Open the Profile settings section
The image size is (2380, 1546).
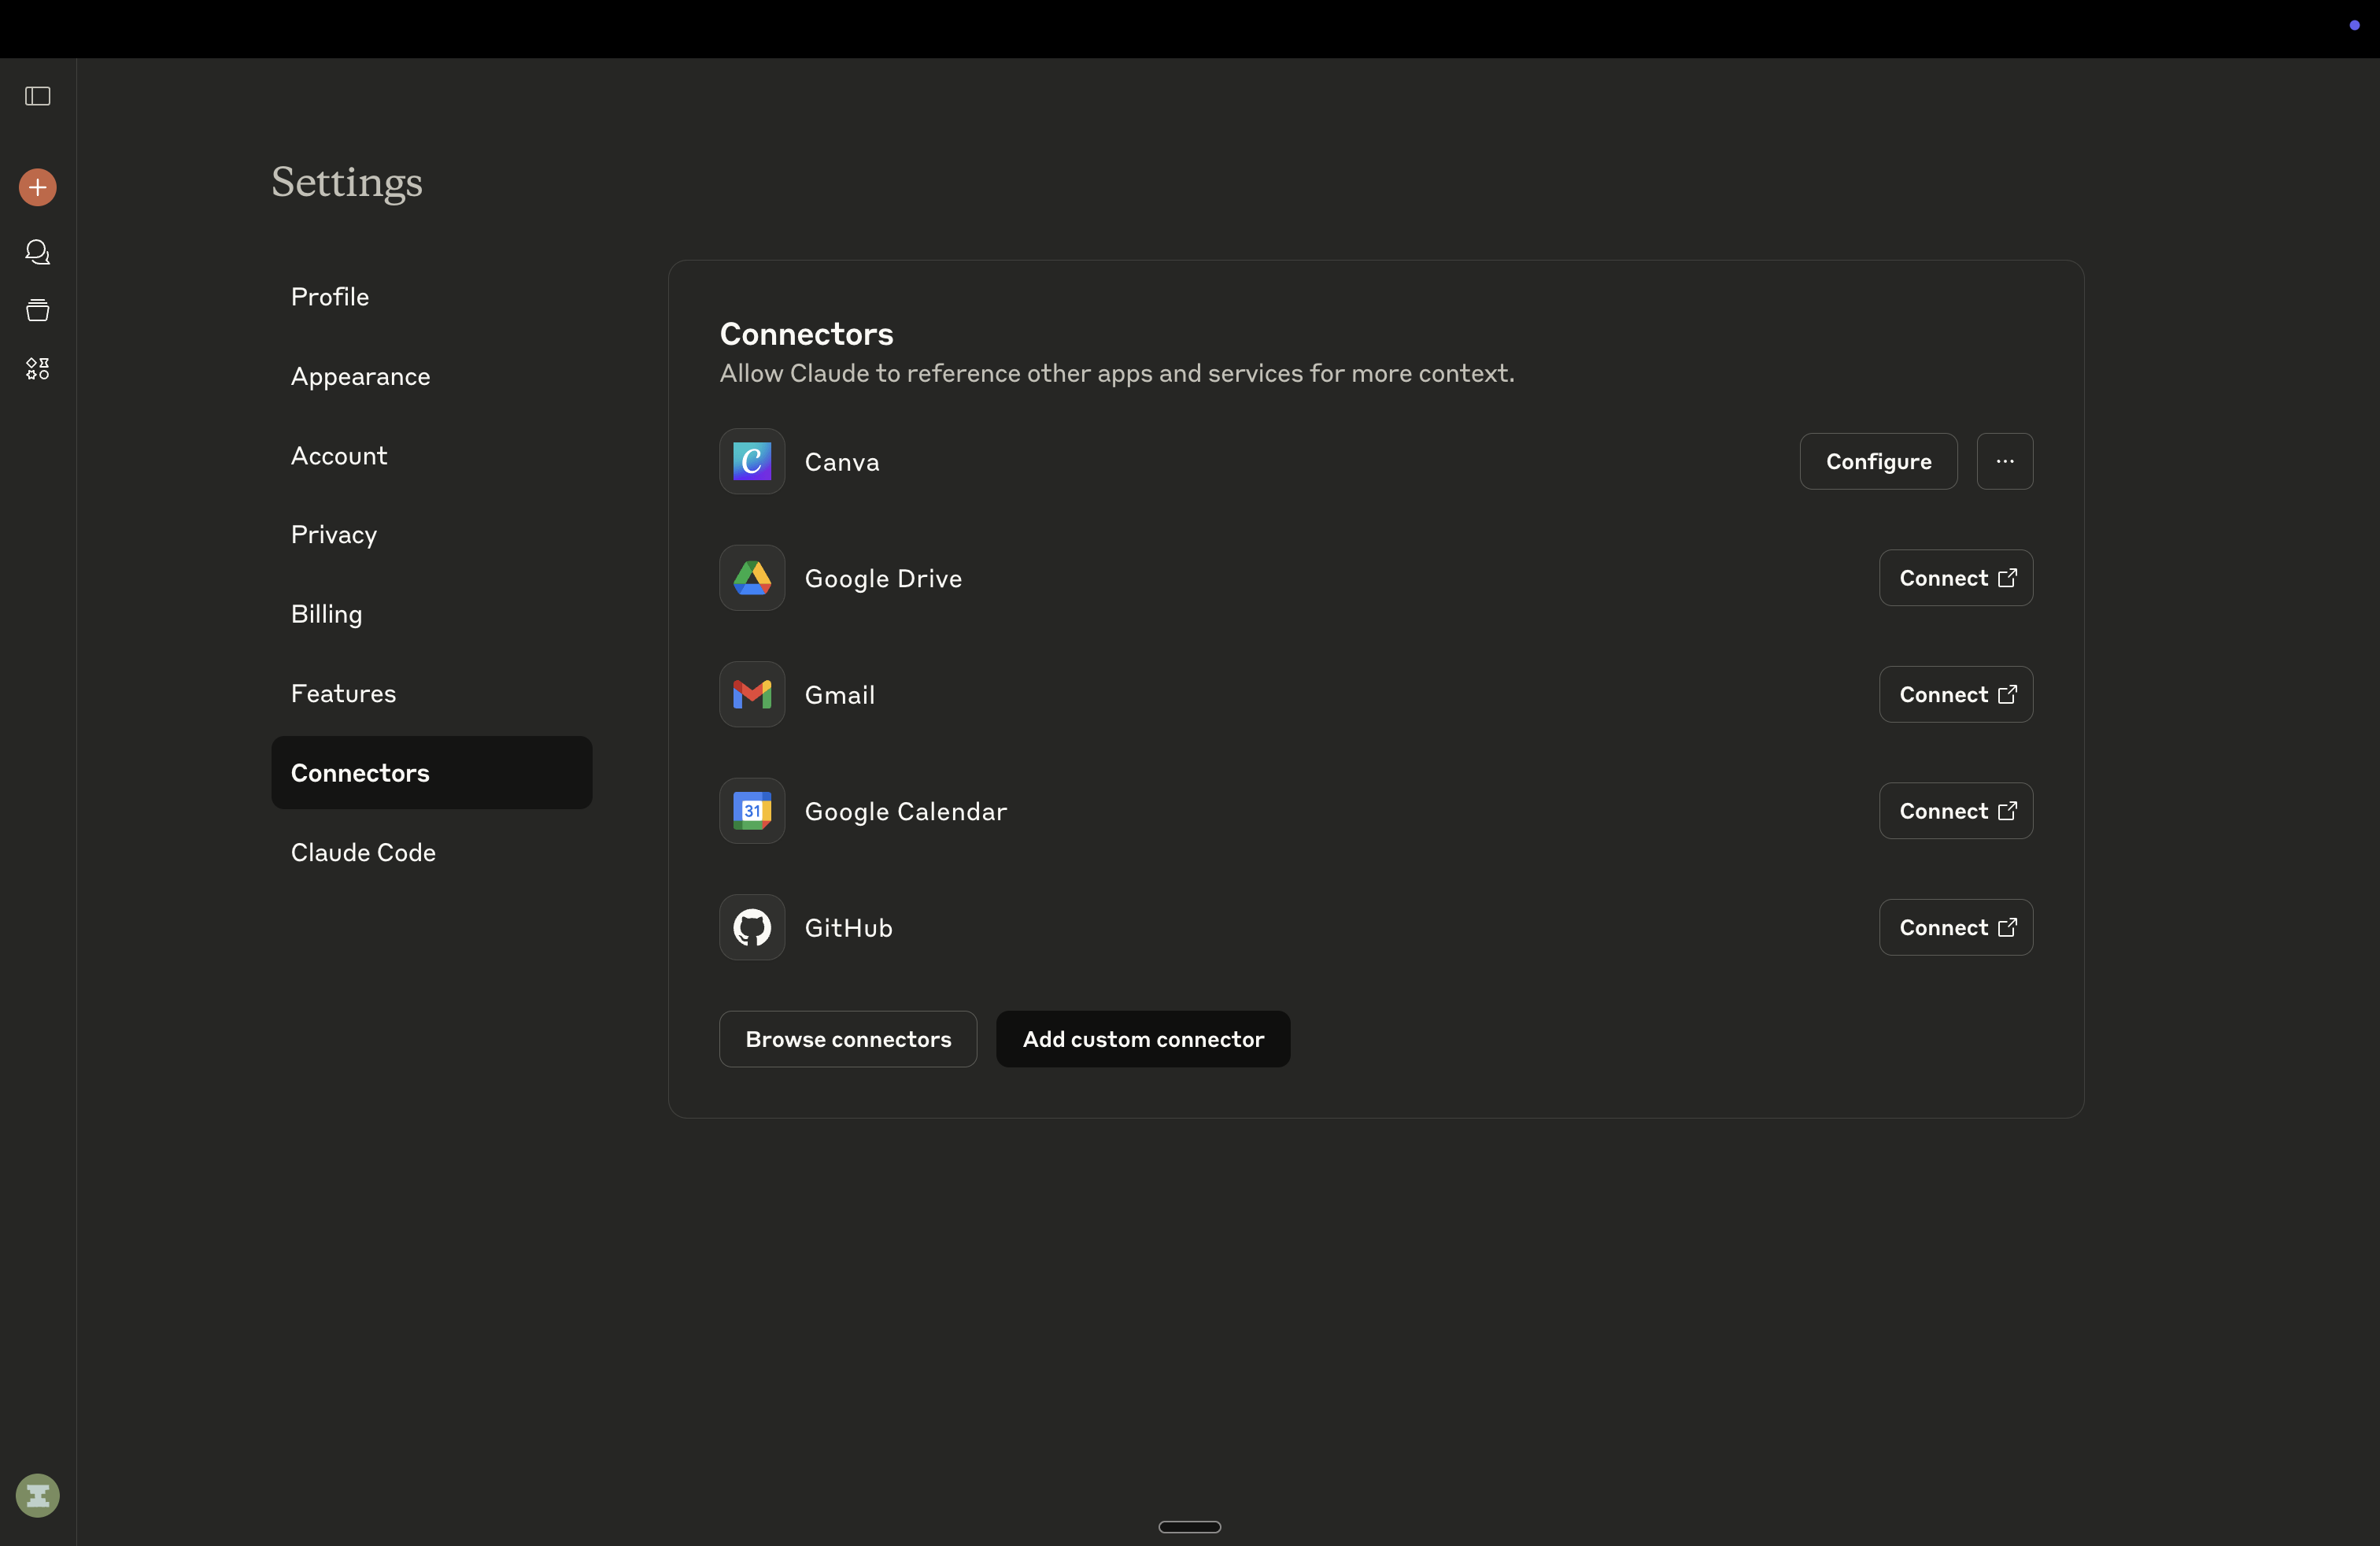pos(431,297)
